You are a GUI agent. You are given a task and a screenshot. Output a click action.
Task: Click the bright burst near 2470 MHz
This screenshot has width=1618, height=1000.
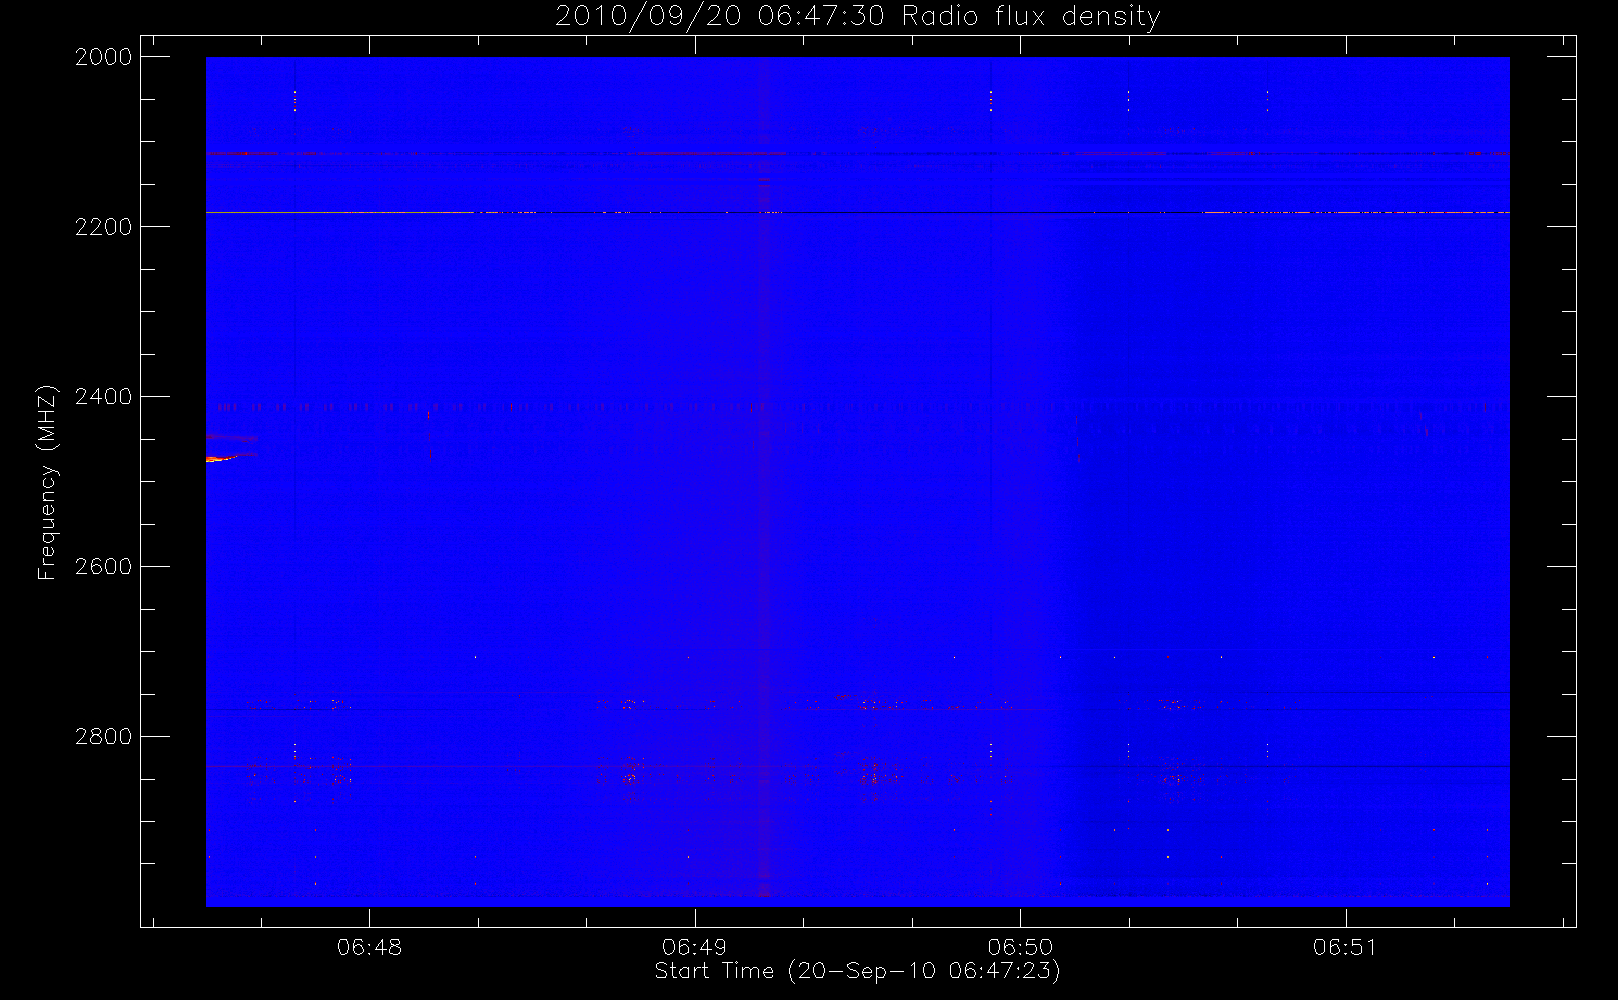point(222,458)
